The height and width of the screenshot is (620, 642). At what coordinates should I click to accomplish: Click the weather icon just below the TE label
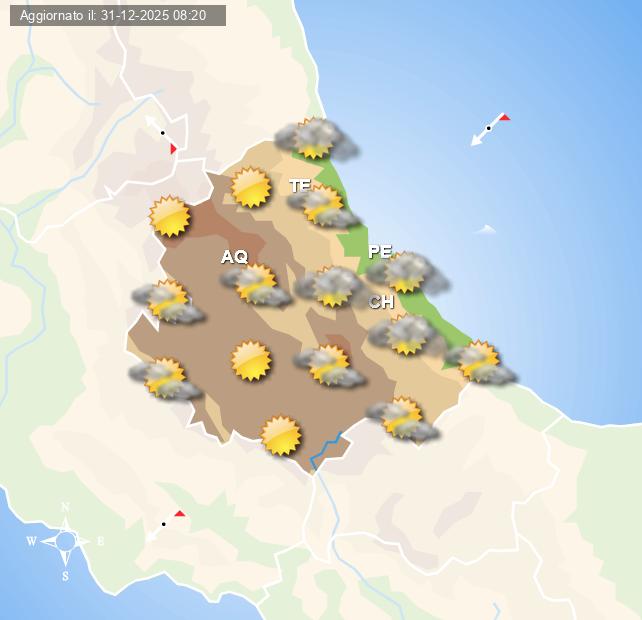(323, 206)
